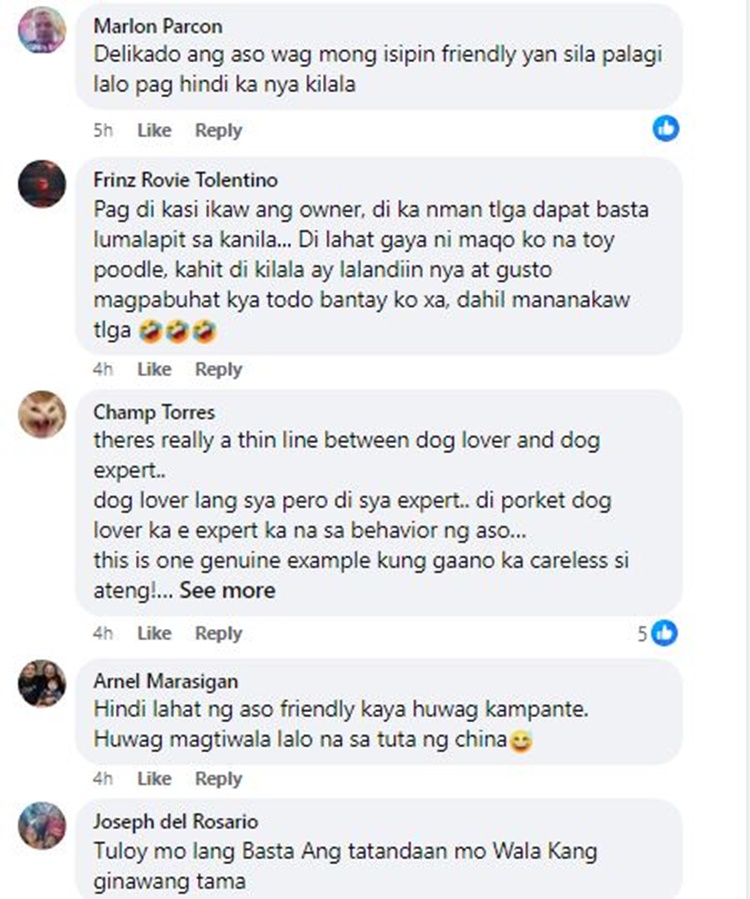Screen dimensions: 750x899
Task: Like Champ Torres's comment
Action: pos(154,633)
